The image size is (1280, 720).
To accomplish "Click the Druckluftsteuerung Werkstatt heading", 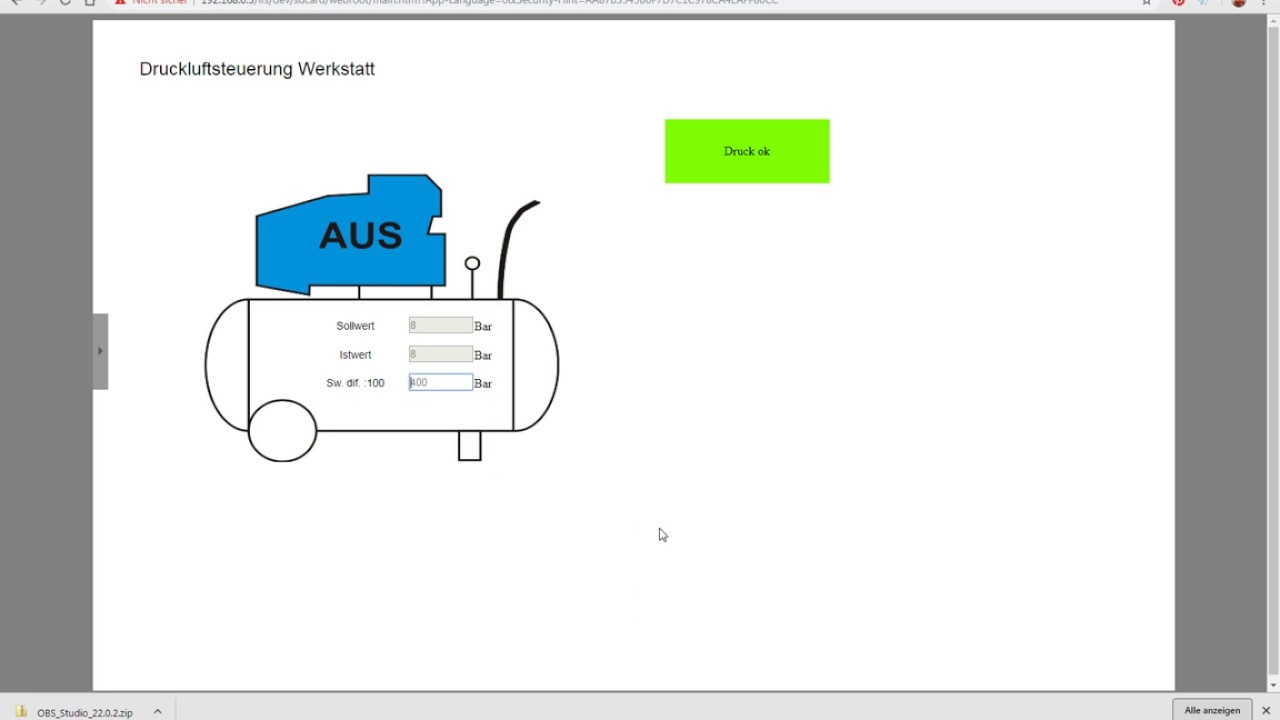I will [257, 69].
